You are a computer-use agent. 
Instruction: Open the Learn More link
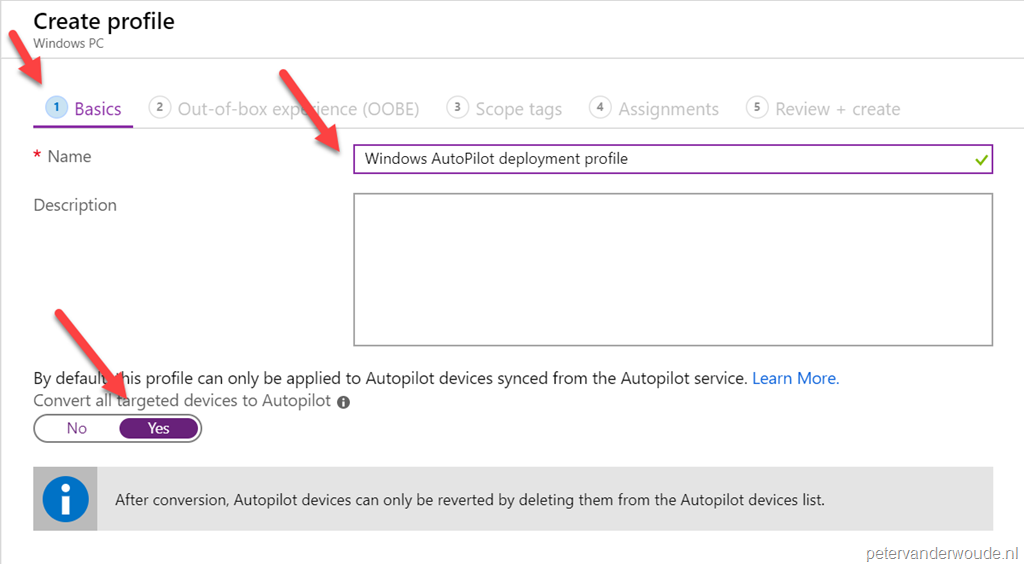tap(795, 378)
